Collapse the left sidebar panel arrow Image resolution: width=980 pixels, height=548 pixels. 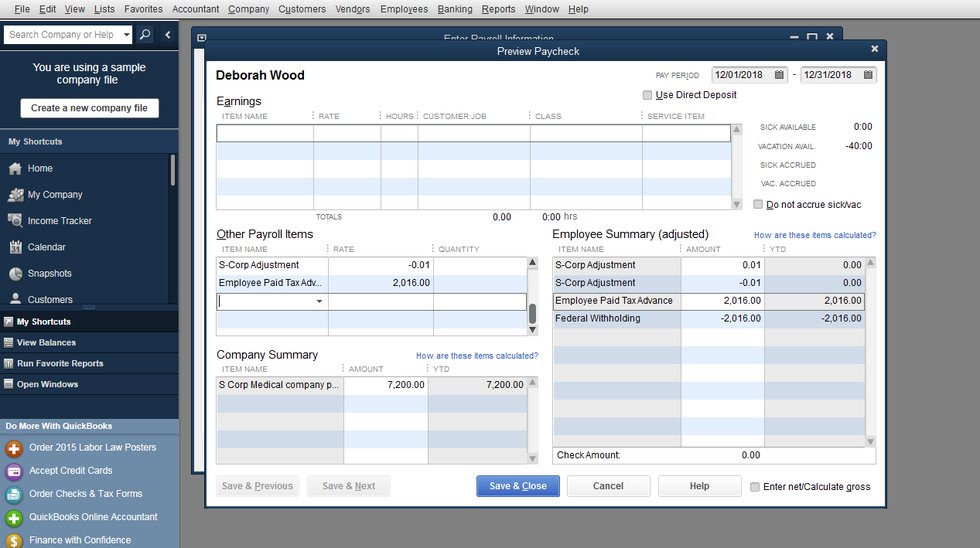click(x=168, y=34)
